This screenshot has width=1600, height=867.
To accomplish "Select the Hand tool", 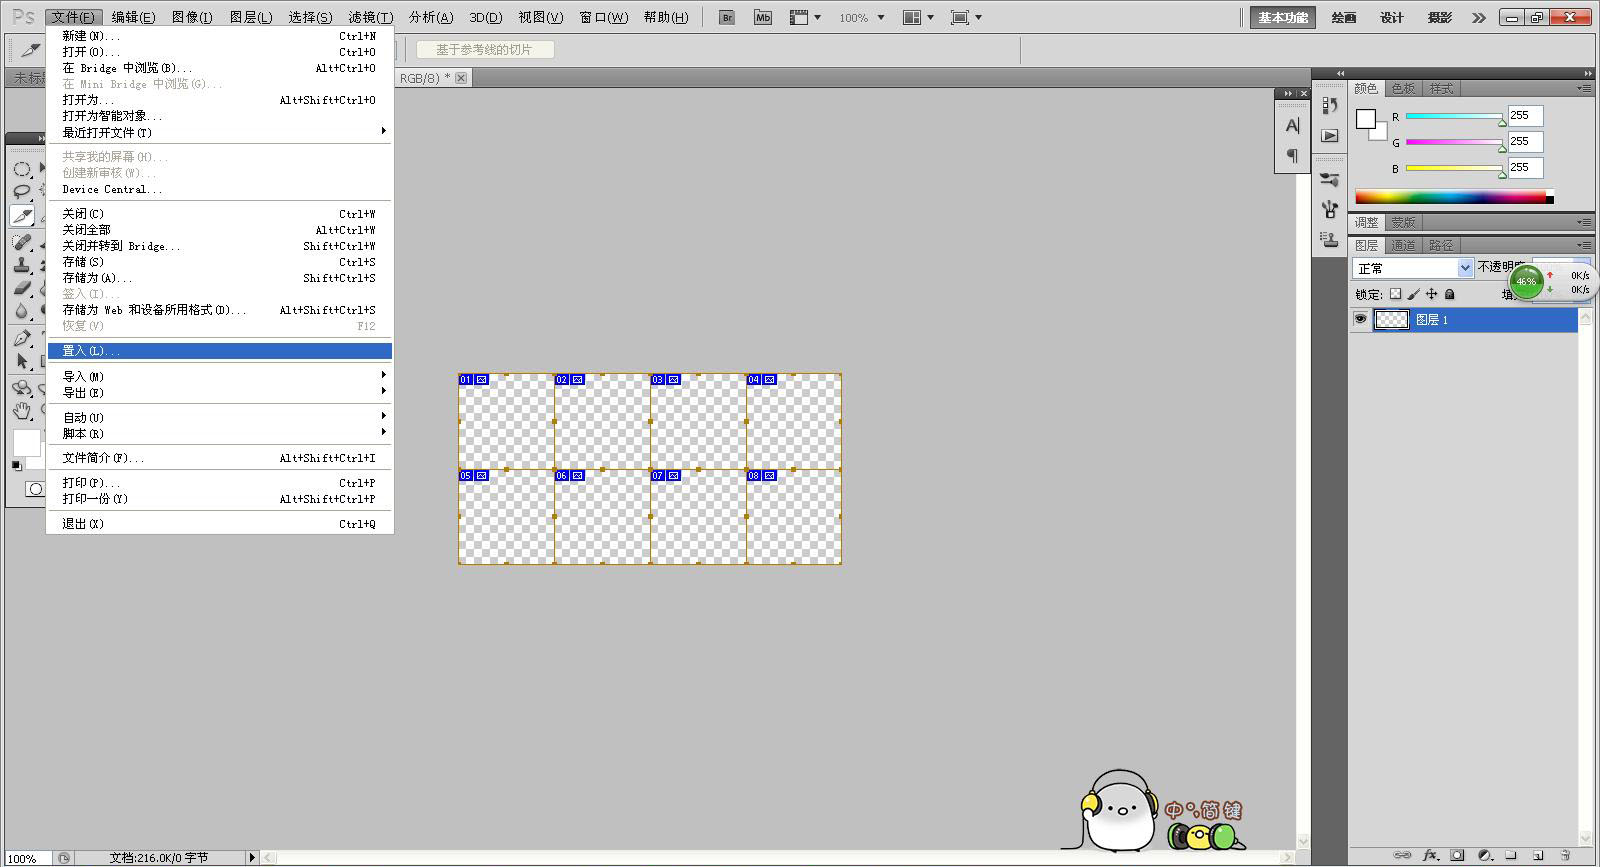I will (22, 410).
